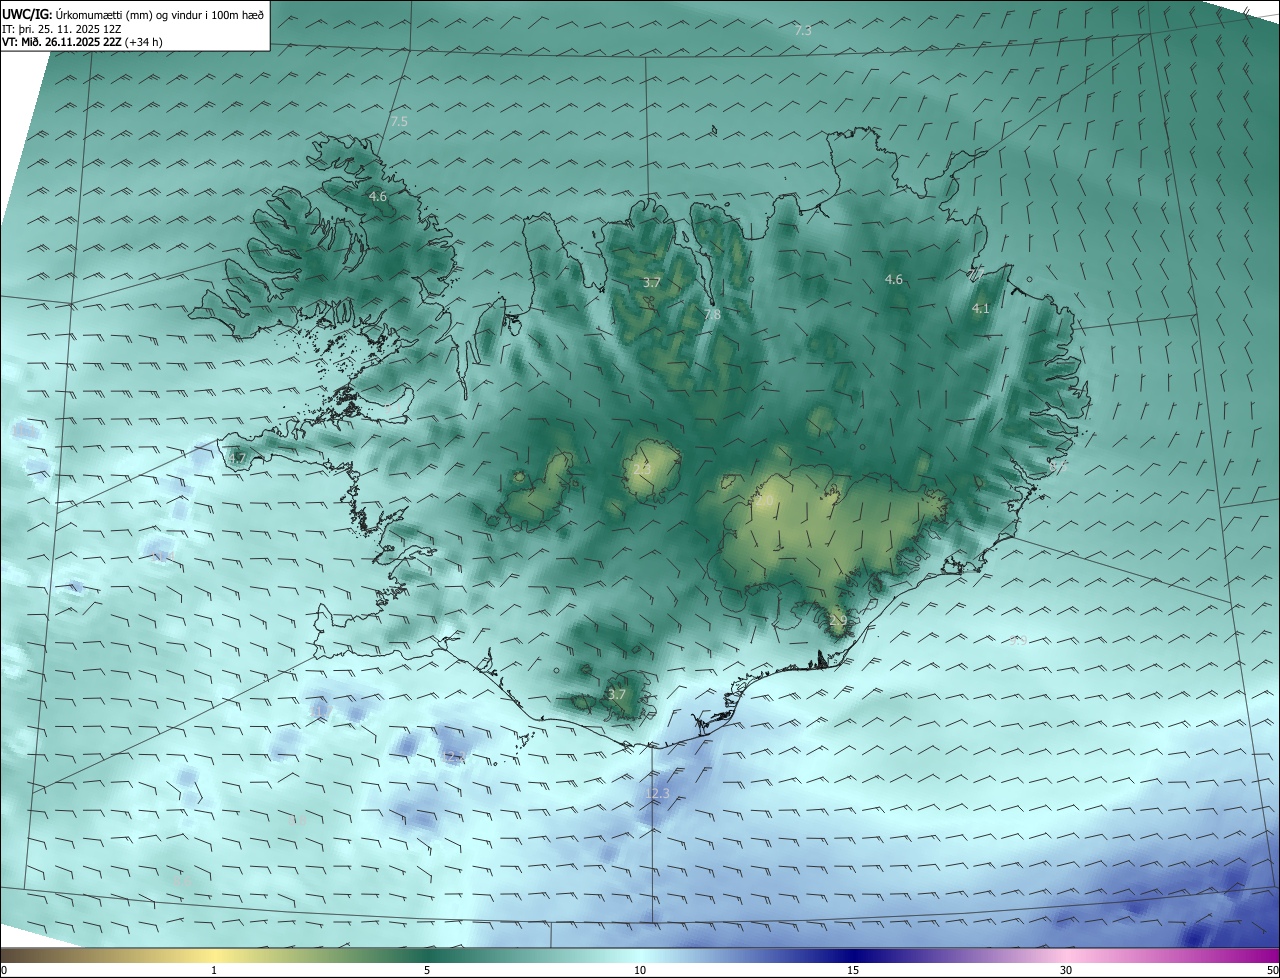Click the 3.7 value on the south coast glacier
The image size is (1280, 978).
[x=617, y=694]
